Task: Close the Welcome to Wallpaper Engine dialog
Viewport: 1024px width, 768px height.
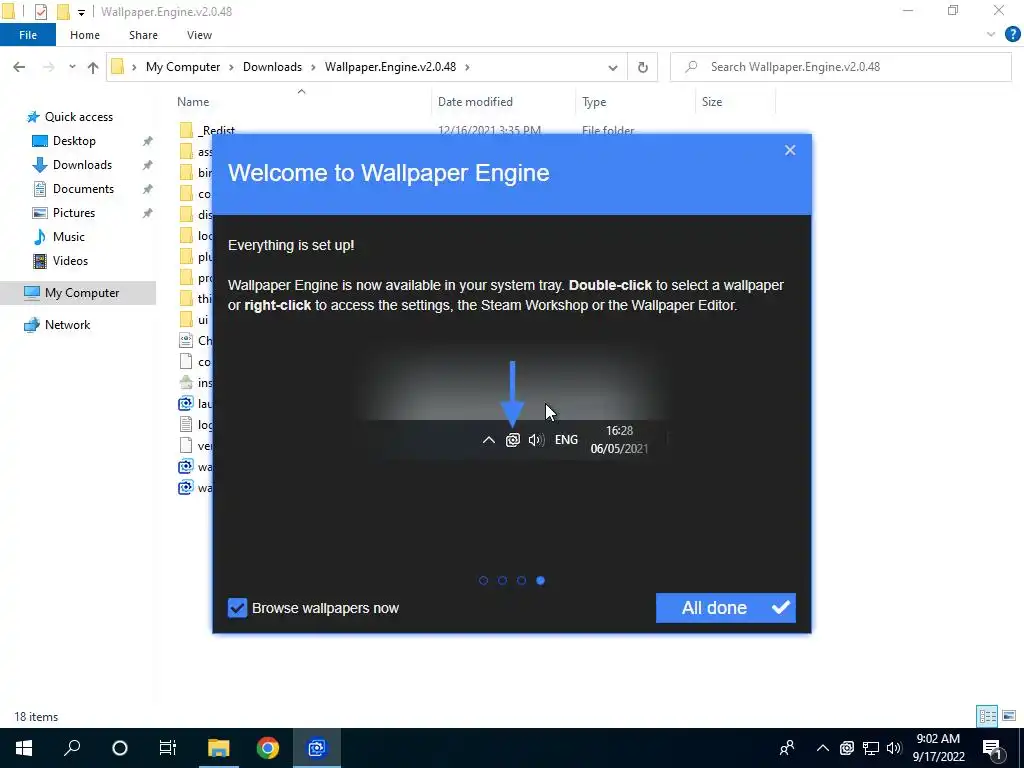Action: [x=790, y=150]
